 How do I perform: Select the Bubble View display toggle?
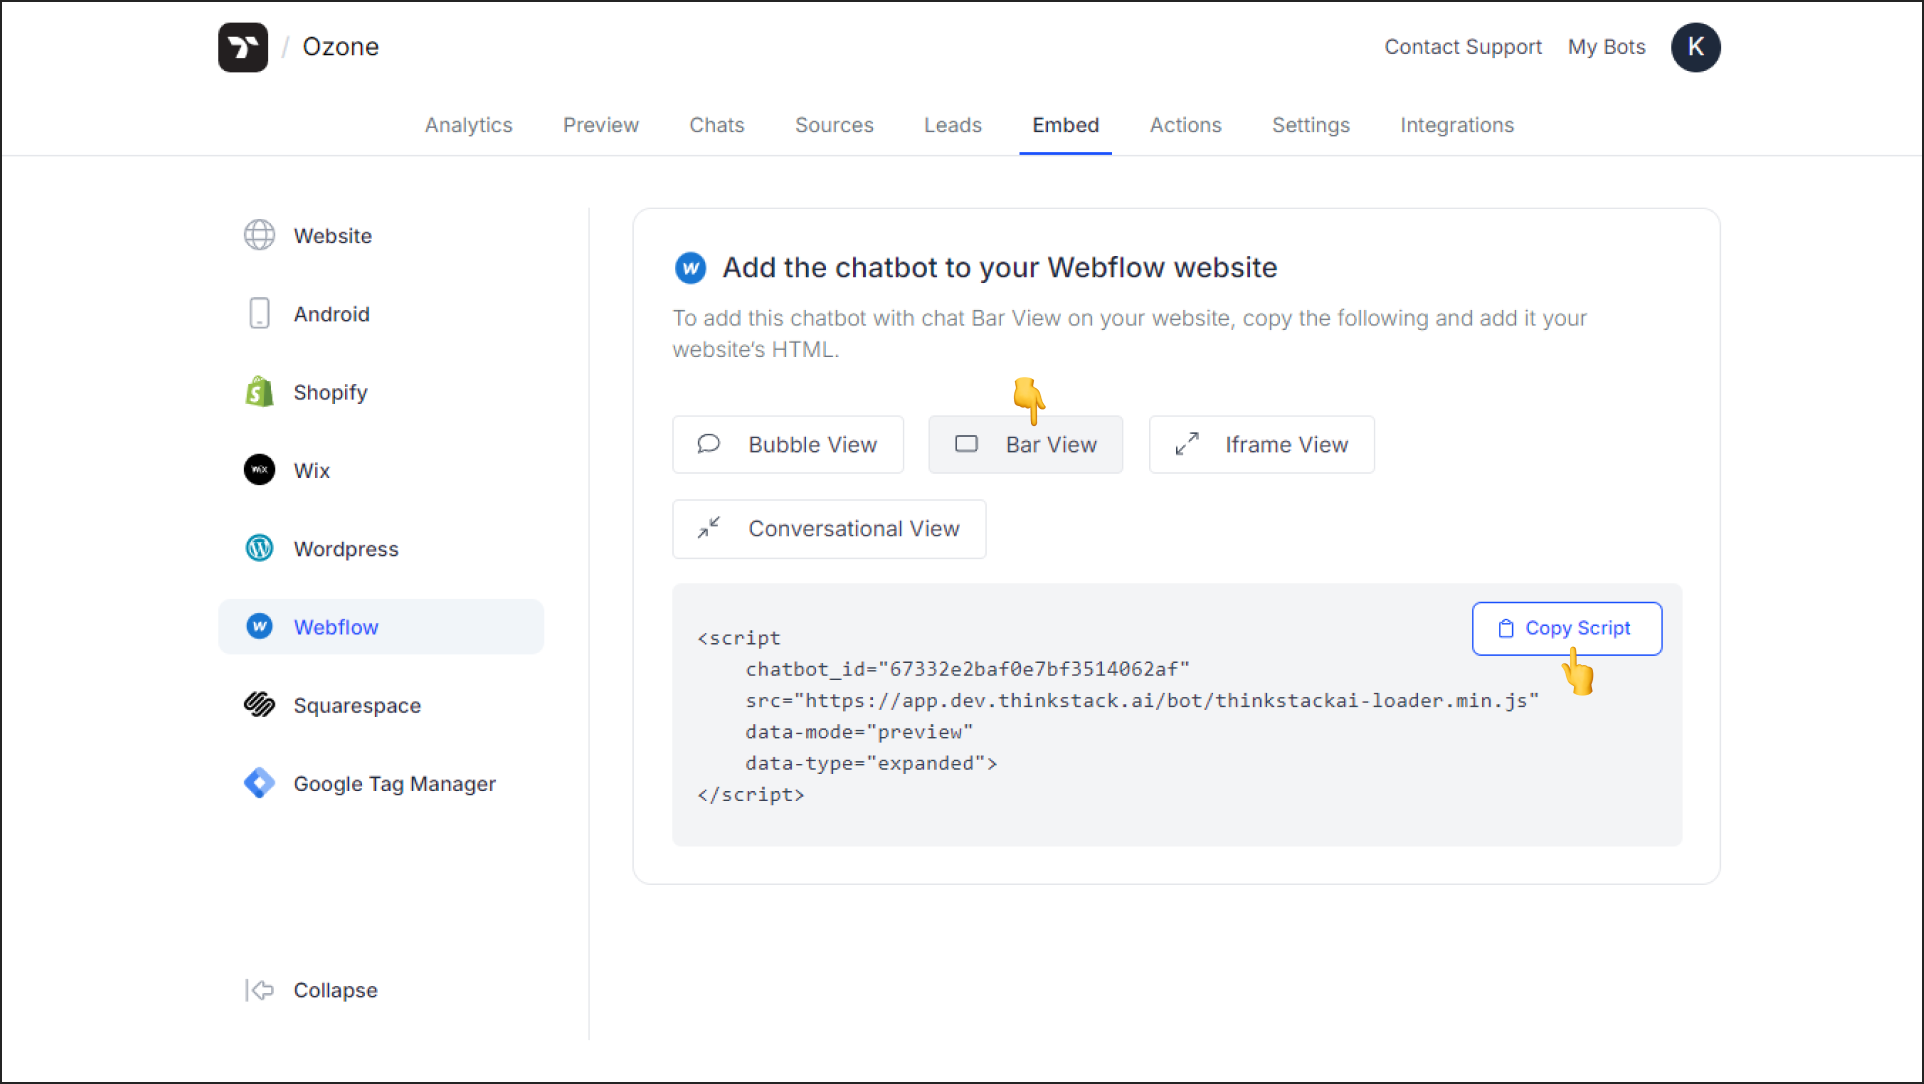tap(788, 444)
